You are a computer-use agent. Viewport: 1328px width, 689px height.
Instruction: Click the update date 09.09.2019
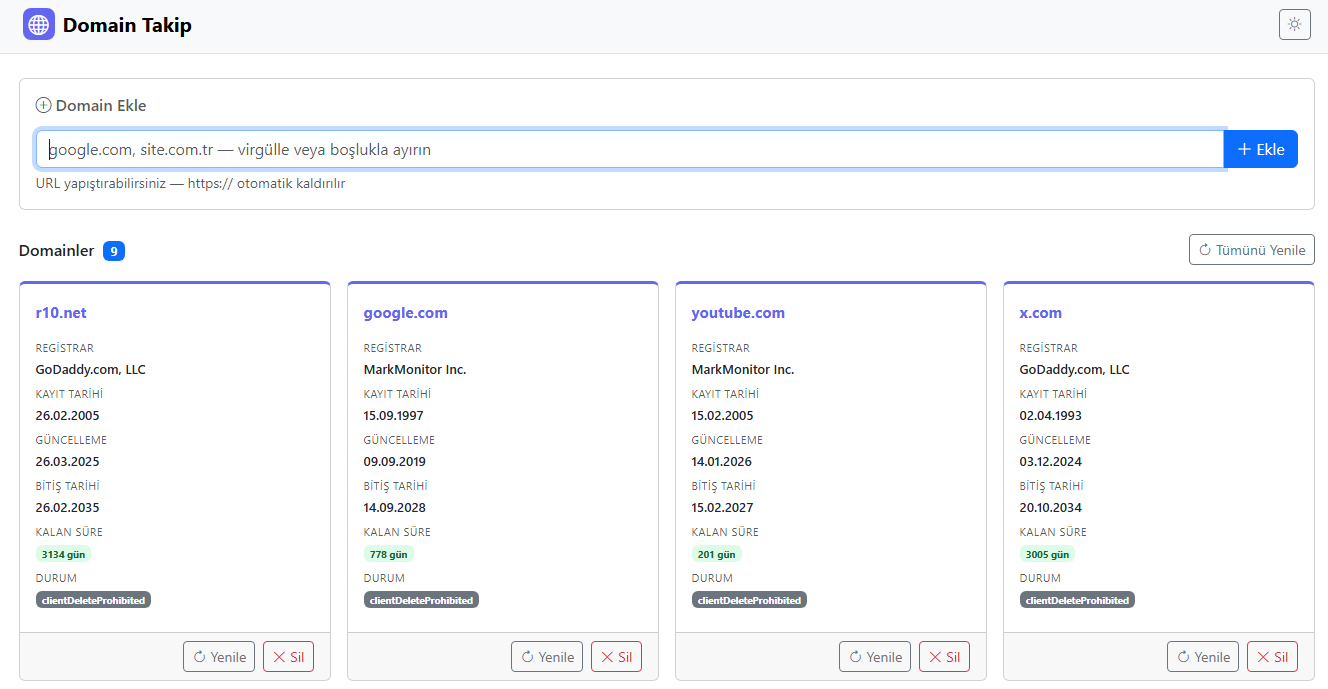tap(395, 461)
